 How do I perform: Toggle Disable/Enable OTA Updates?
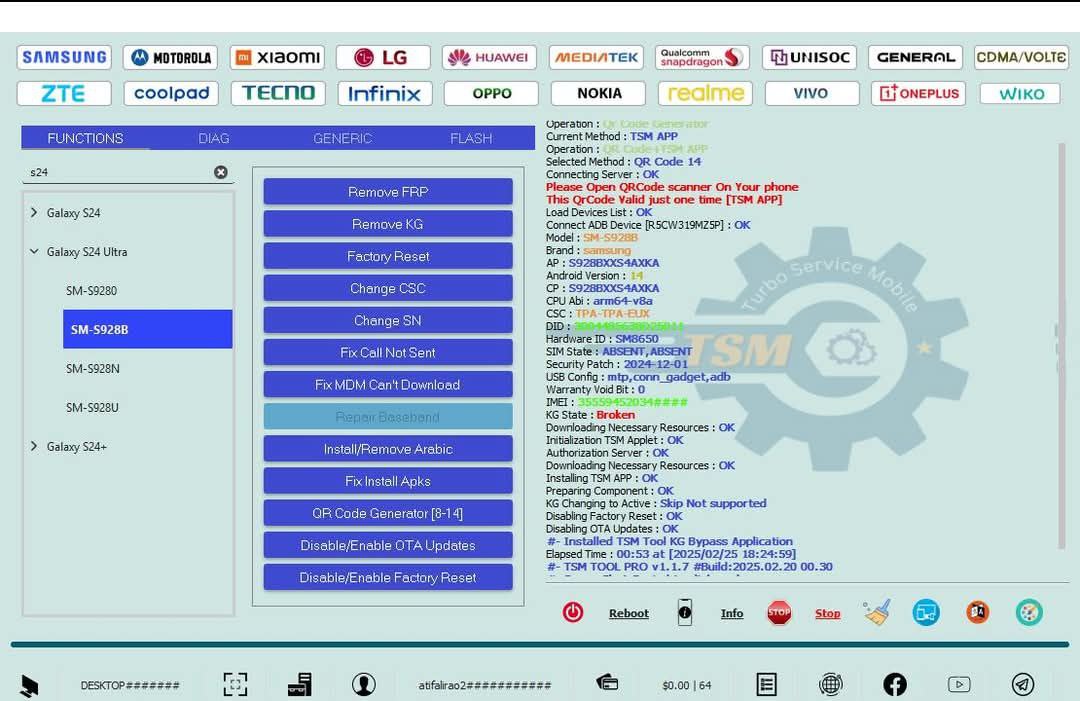pyautogui.click(x=387, y=544)
